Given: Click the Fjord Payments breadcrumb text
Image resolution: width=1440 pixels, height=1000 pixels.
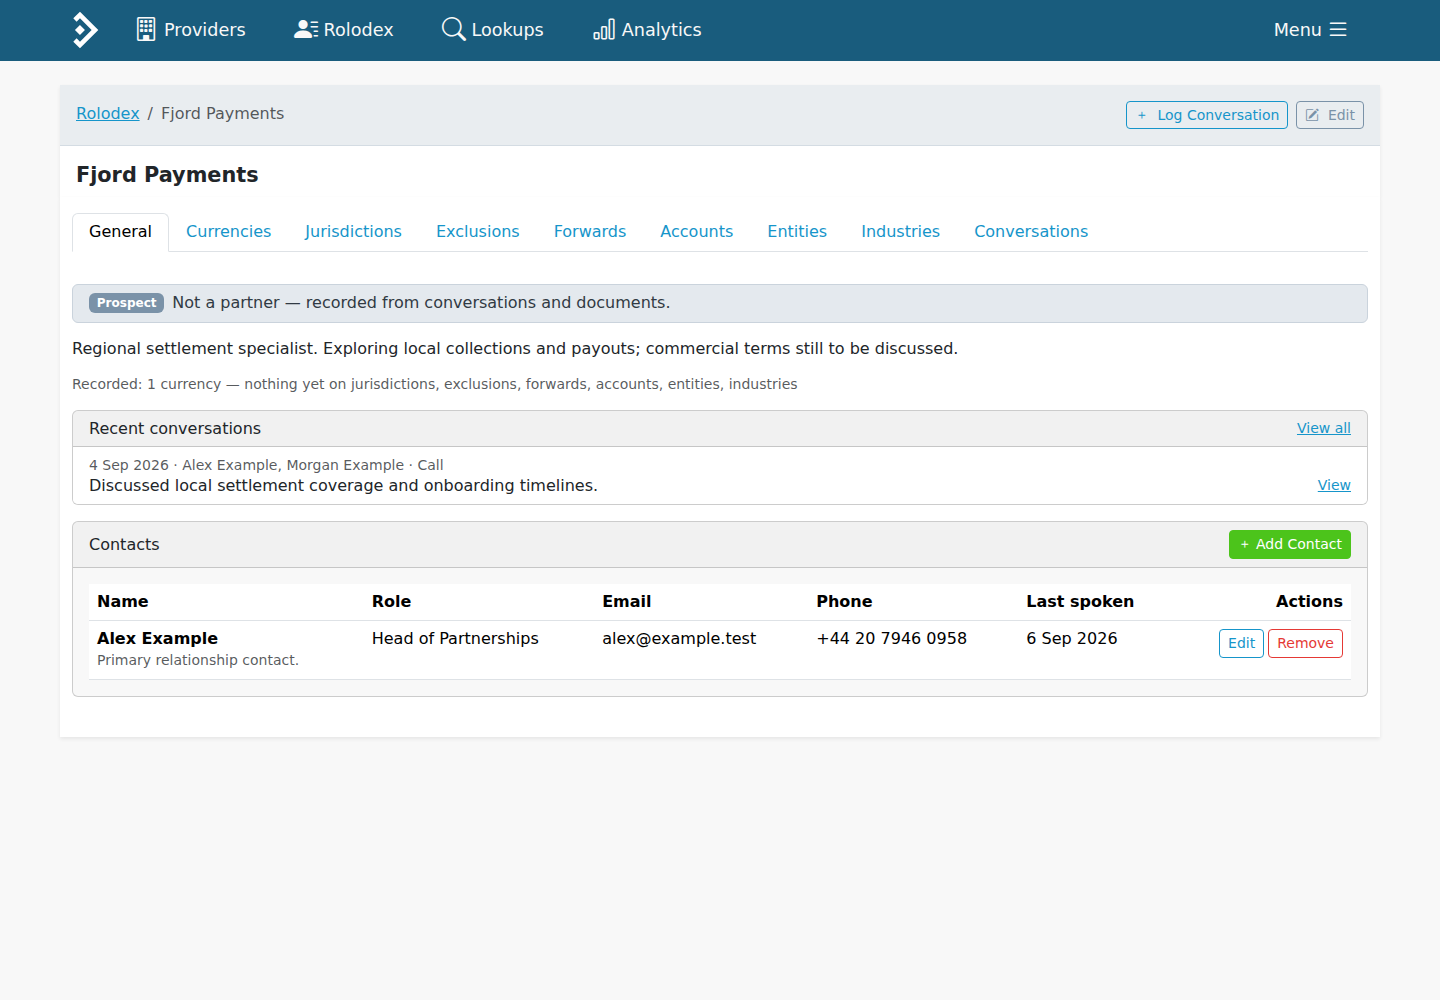Looking at the screenshot, I should click(x=222, y=114).
